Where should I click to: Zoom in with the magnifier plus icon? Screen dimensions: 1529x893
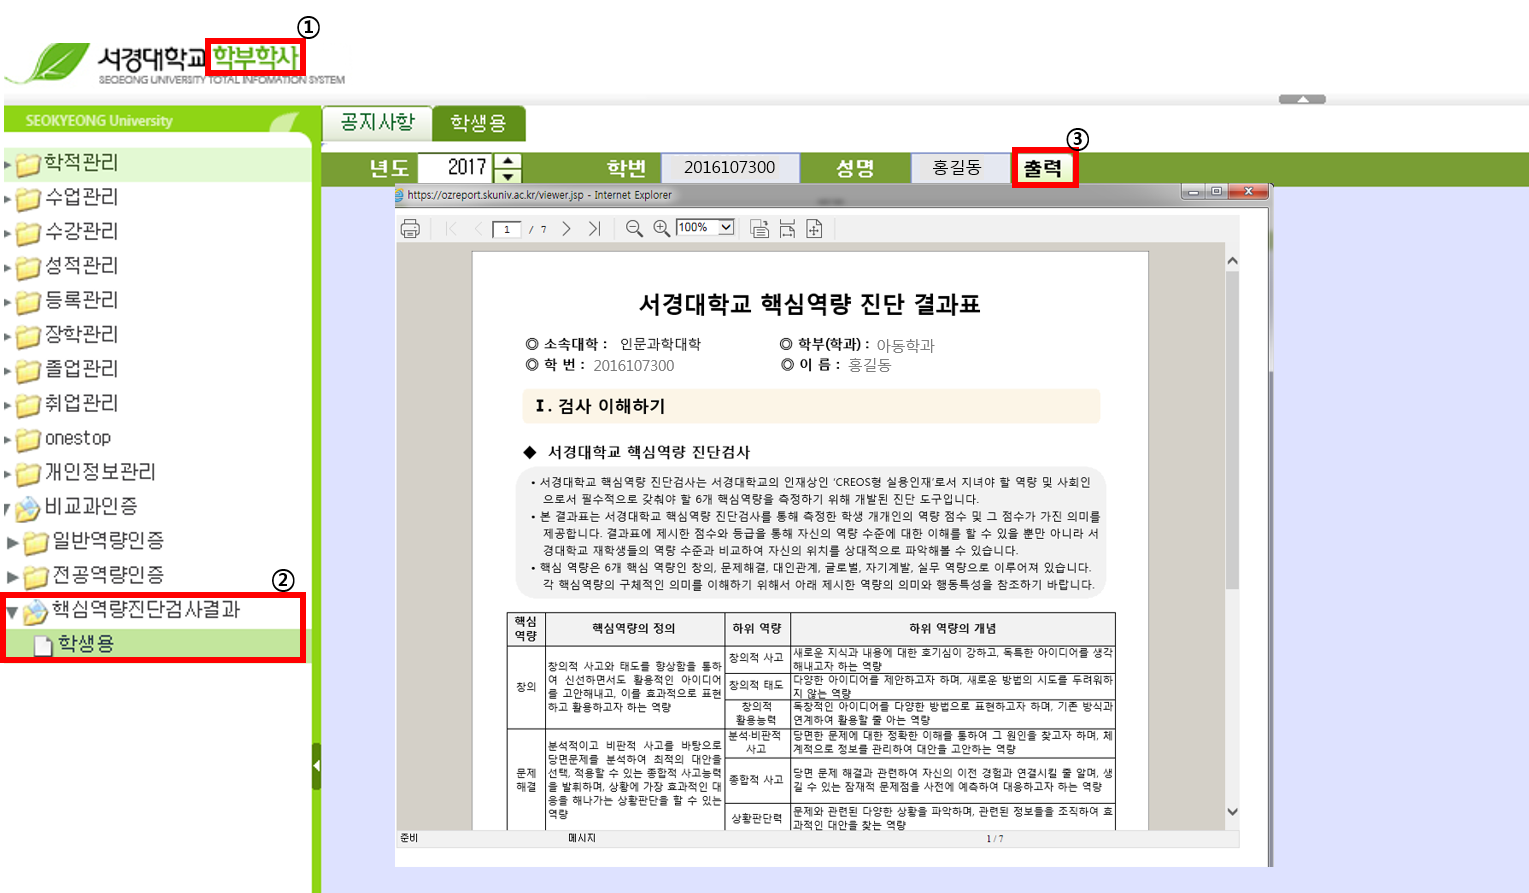click(660, 228)
